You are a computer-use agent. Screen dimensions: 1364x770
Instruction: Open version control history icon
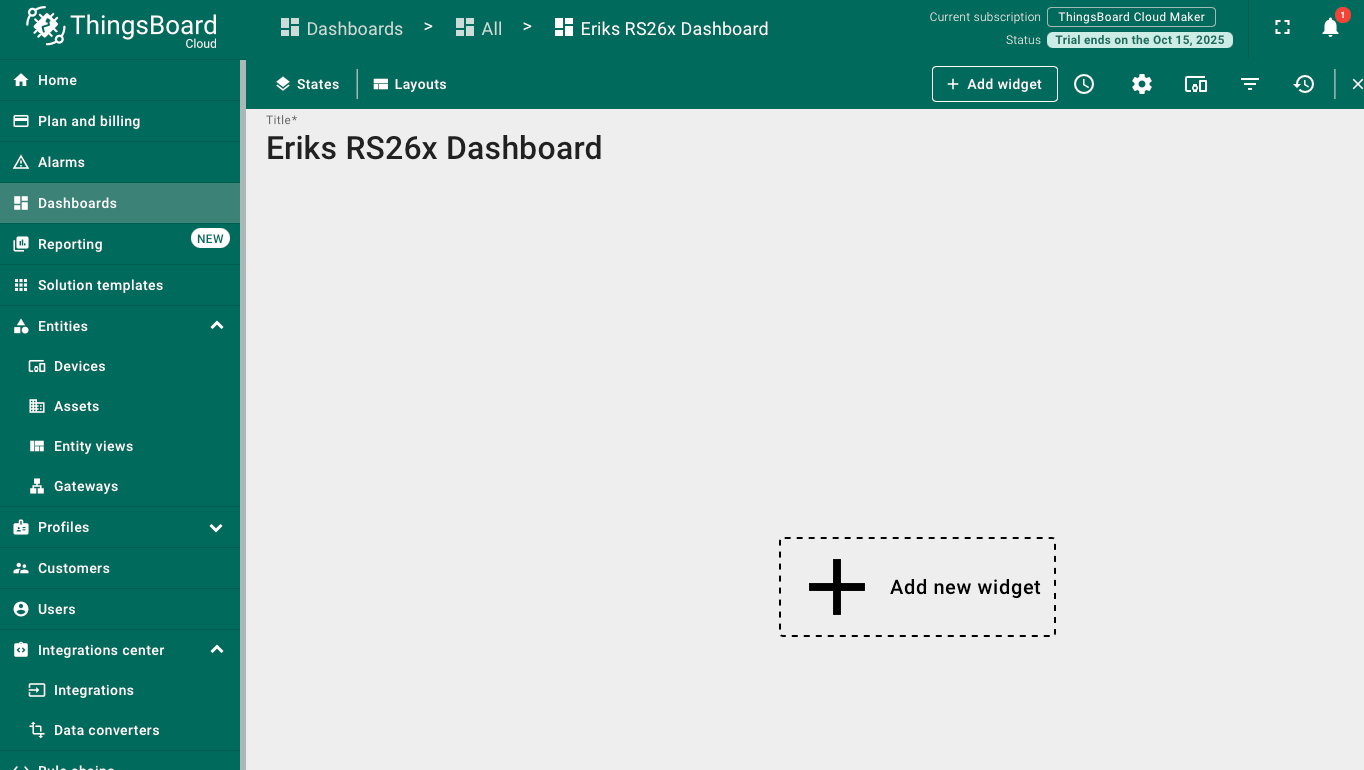click(1304, 85)
